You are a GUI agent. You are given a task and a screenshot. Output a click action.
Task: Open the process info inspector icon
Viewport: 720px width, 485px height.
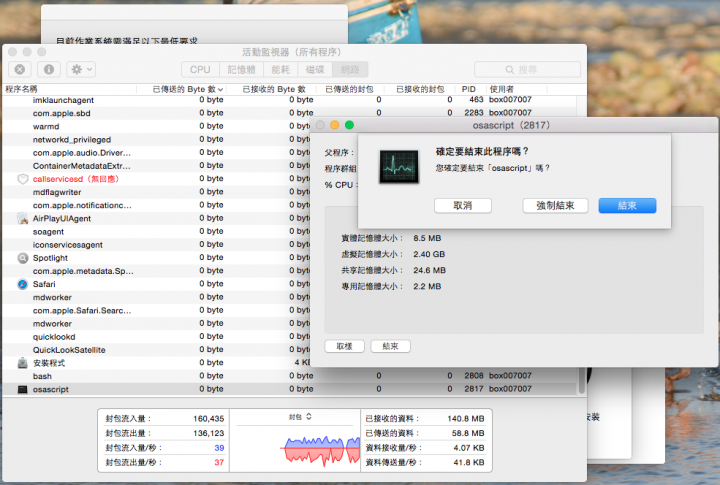49,69
